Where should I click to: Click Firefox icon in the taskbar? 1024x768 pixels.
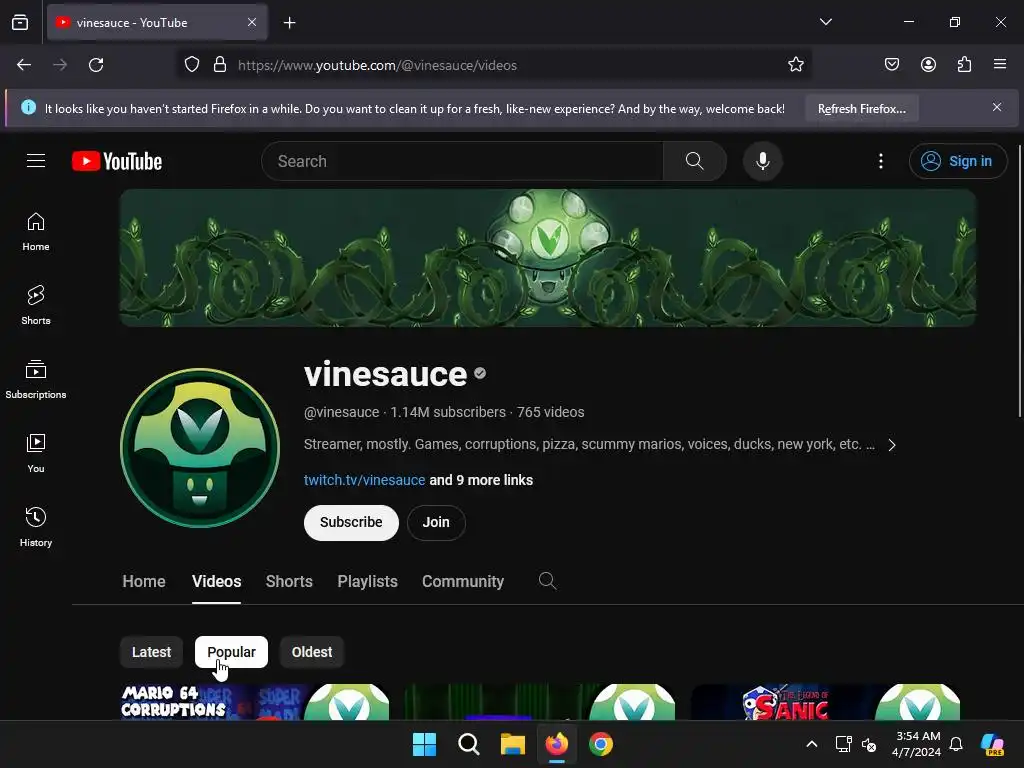point(556,744)
